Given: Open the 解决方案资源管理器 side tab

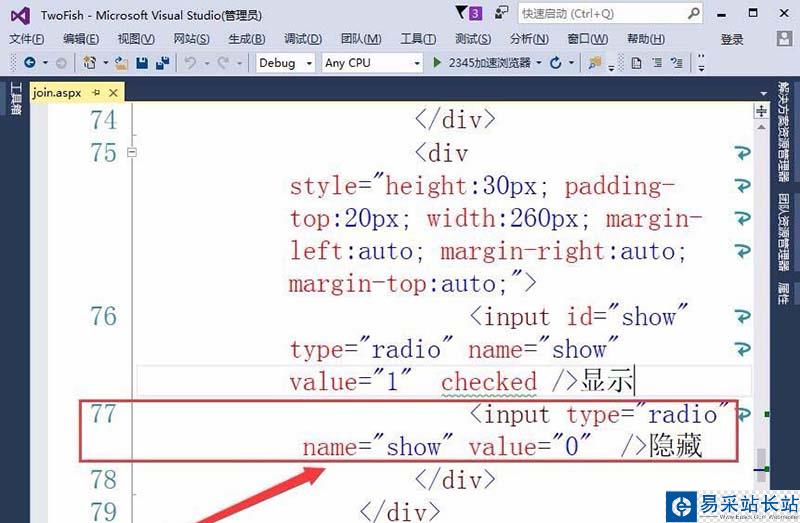Looking at the screenshot, I should coord(783,132).
